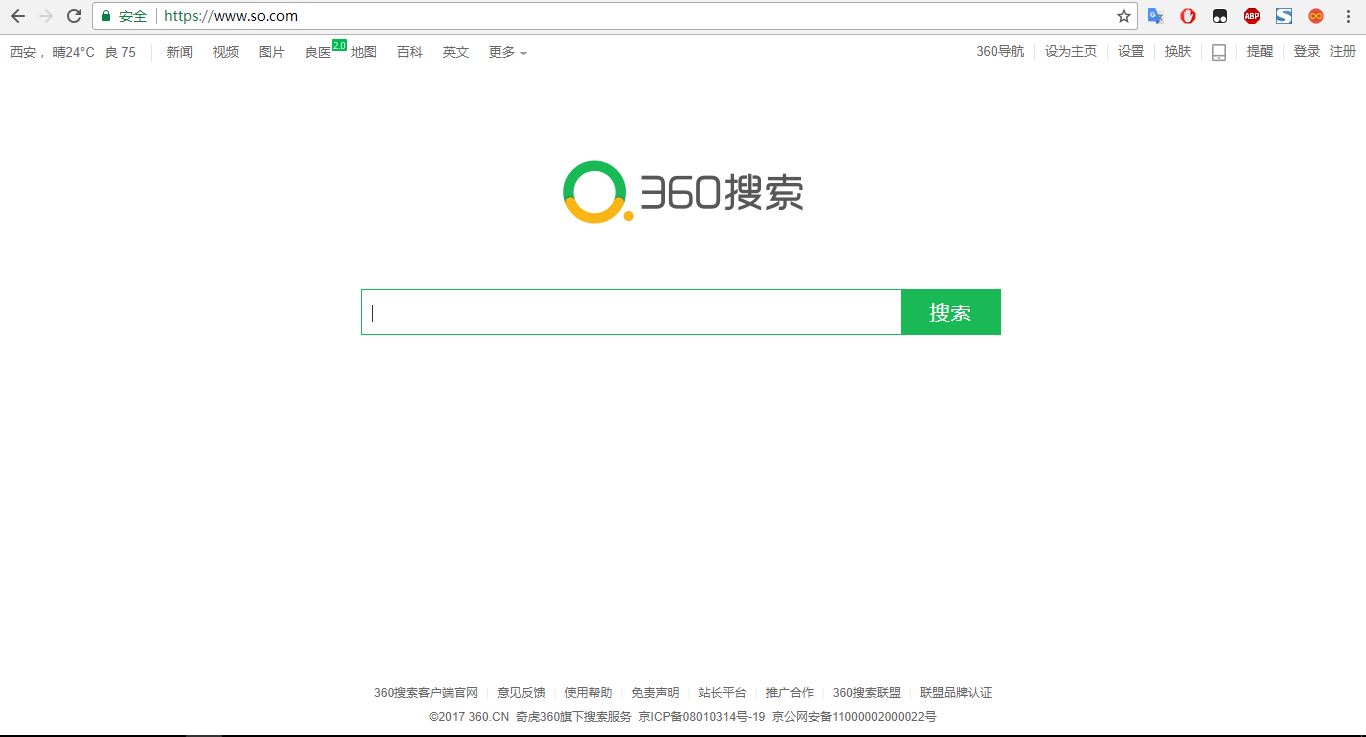The width and height of the screenshot is (1366, 737).
Task: Click 注册 to register
Action: pos(1343,52)
